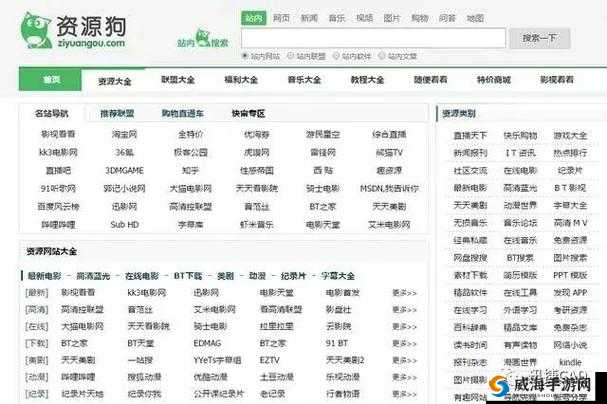Screen dimensions: 607x404
Task: Open 在线学习 in 资源类别 sidebar
Action: click(x=470, y=310)
